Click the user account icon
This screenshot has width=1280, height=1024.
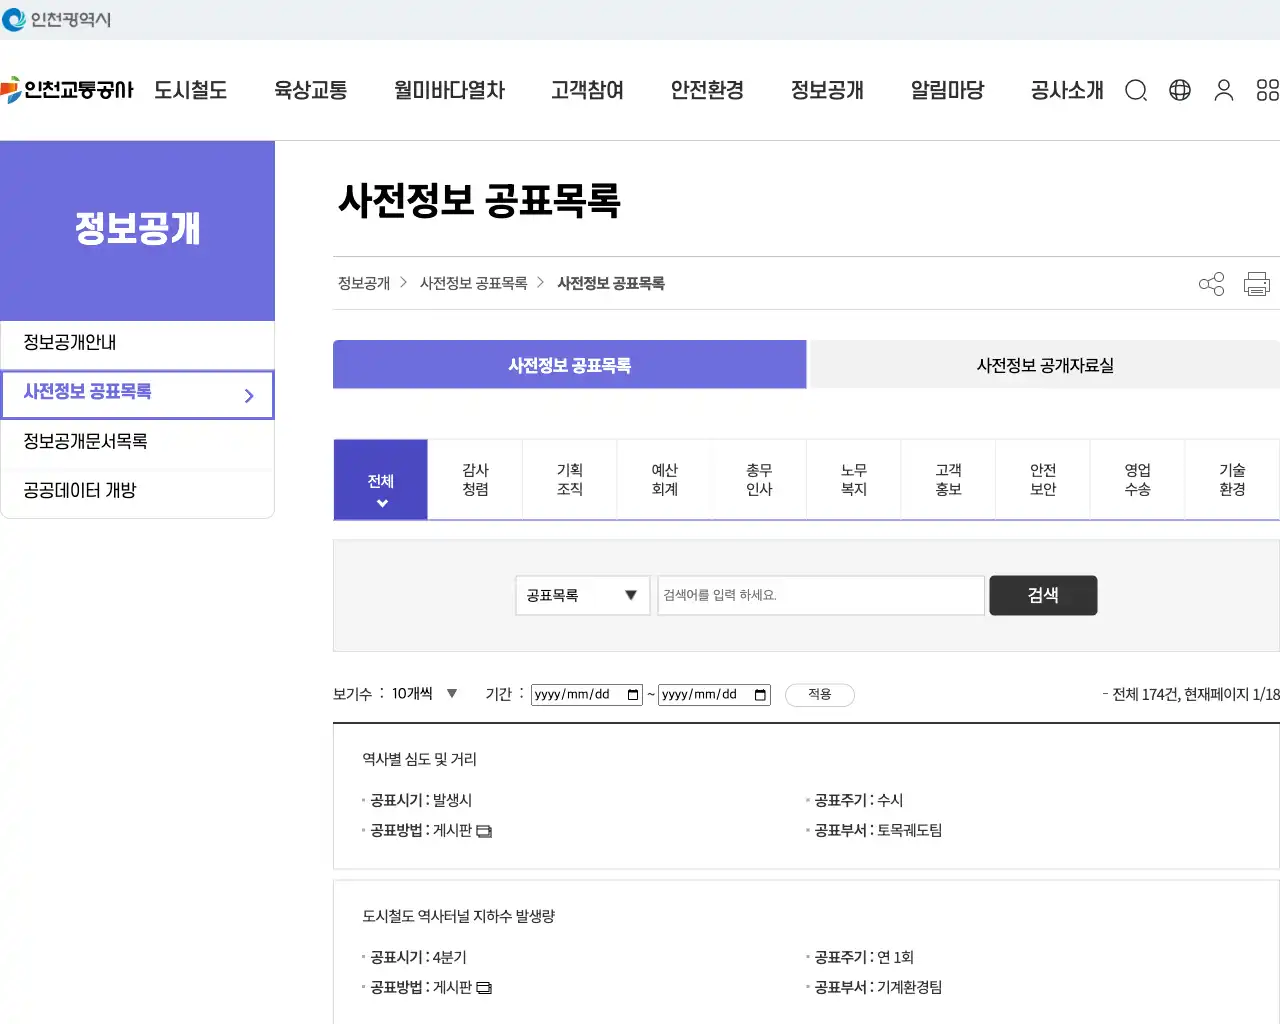tap(1224, 91)
